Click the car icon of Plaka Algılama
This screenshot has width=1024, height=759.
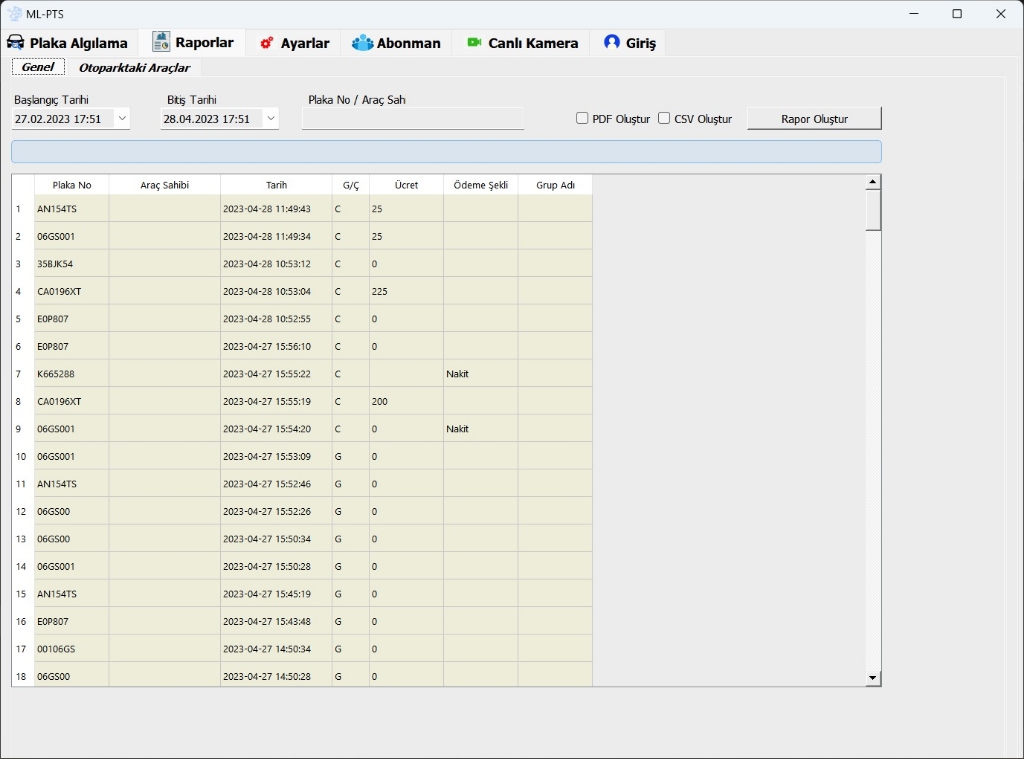click(x=16, y=42)
